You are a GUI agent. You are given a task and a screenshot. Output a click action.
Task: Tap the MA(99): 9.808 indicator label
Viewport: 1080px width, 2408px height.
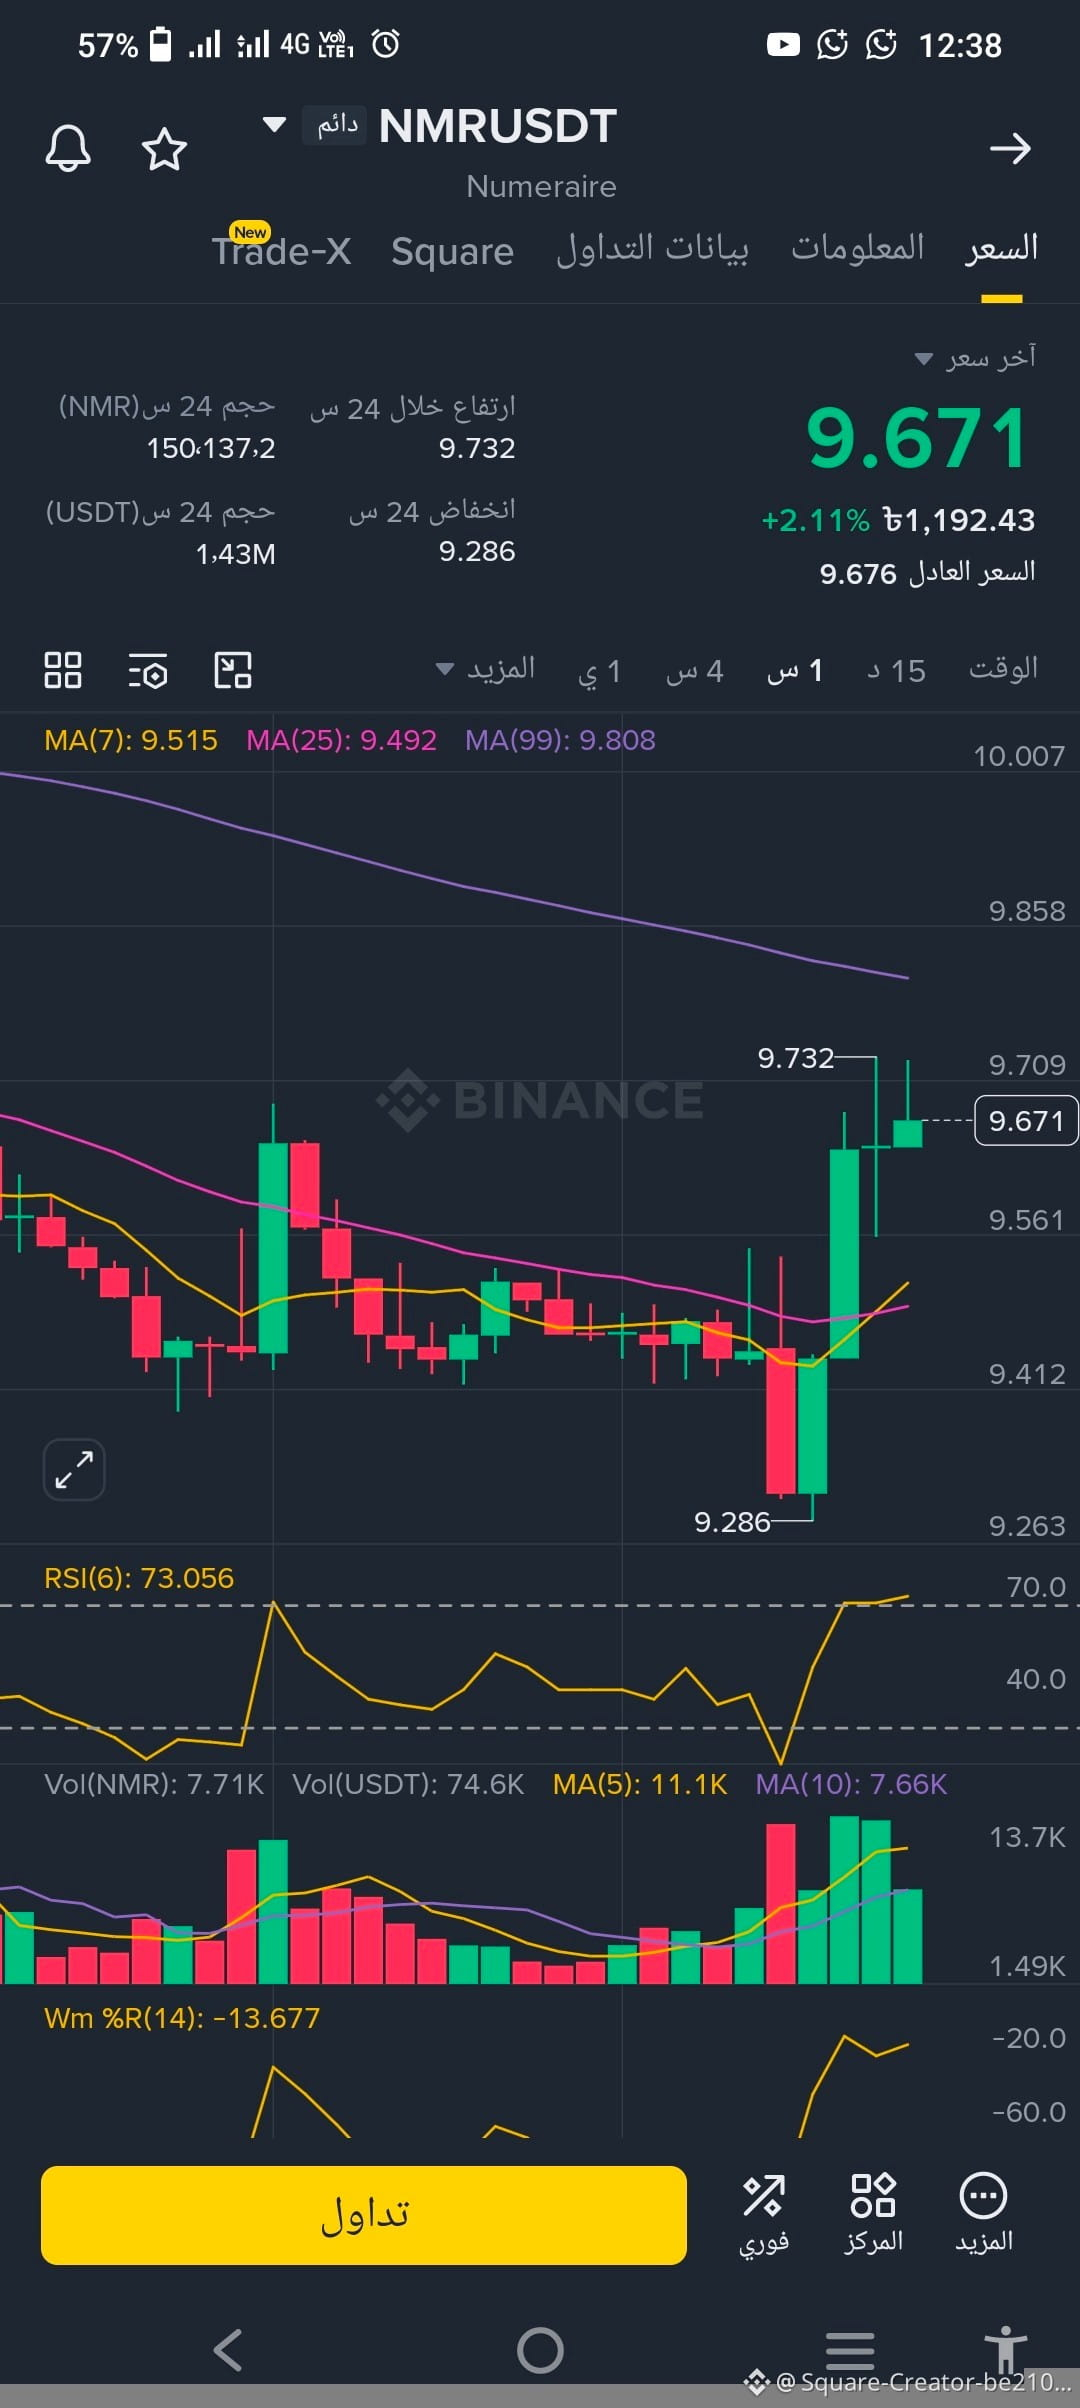pyautogui.click(x=560, y=740)
